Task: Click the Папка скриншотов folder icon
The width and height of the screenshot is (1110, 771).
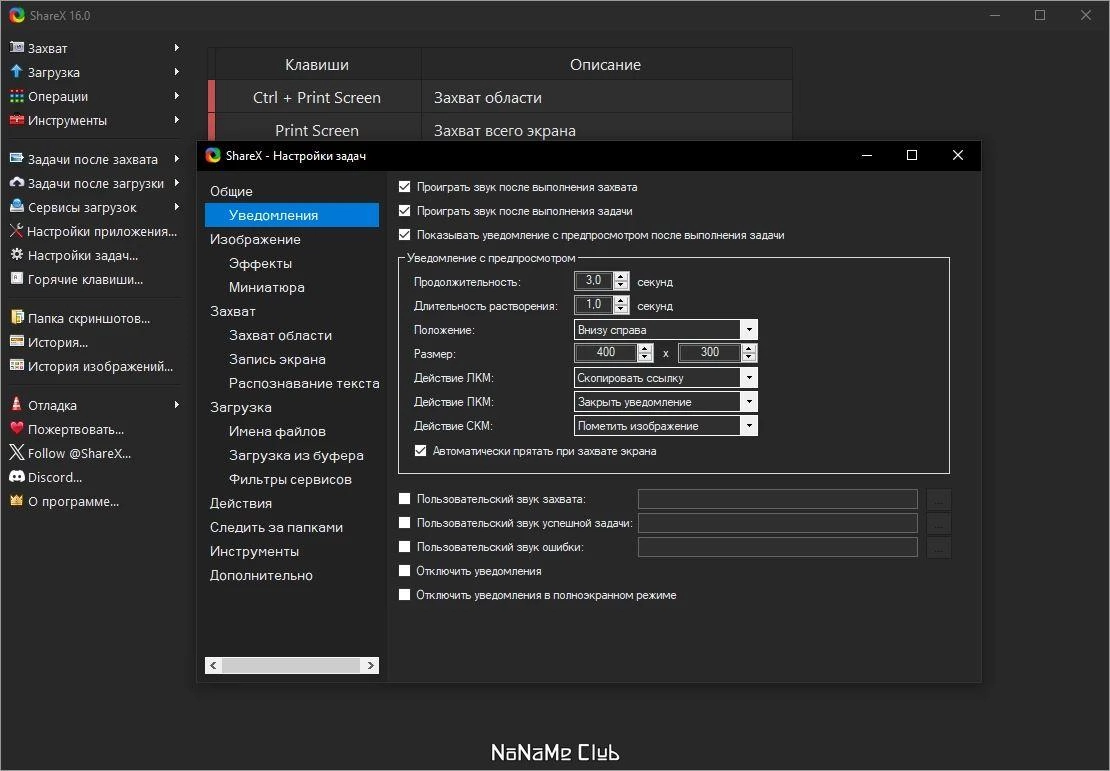Action: pos(17,318)
